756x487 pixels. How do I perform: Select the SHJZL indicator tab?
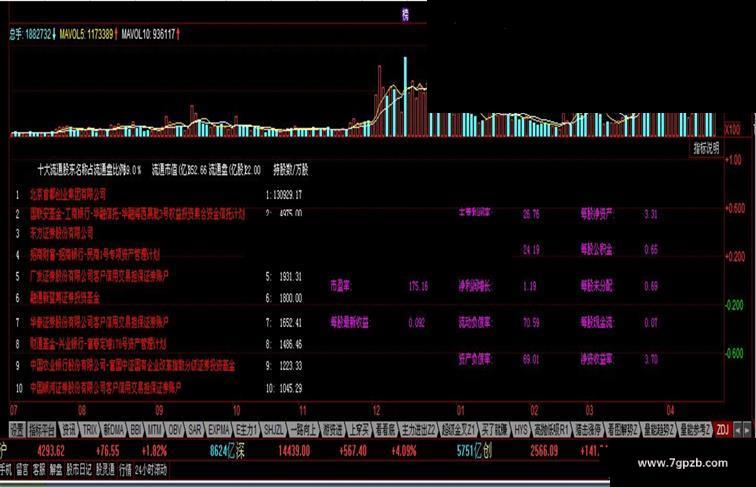click(274, 430)
